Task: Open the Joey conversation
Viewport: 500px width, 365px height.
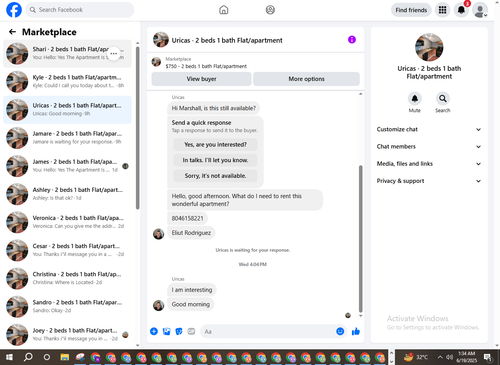Action: [x=67, y=335]
